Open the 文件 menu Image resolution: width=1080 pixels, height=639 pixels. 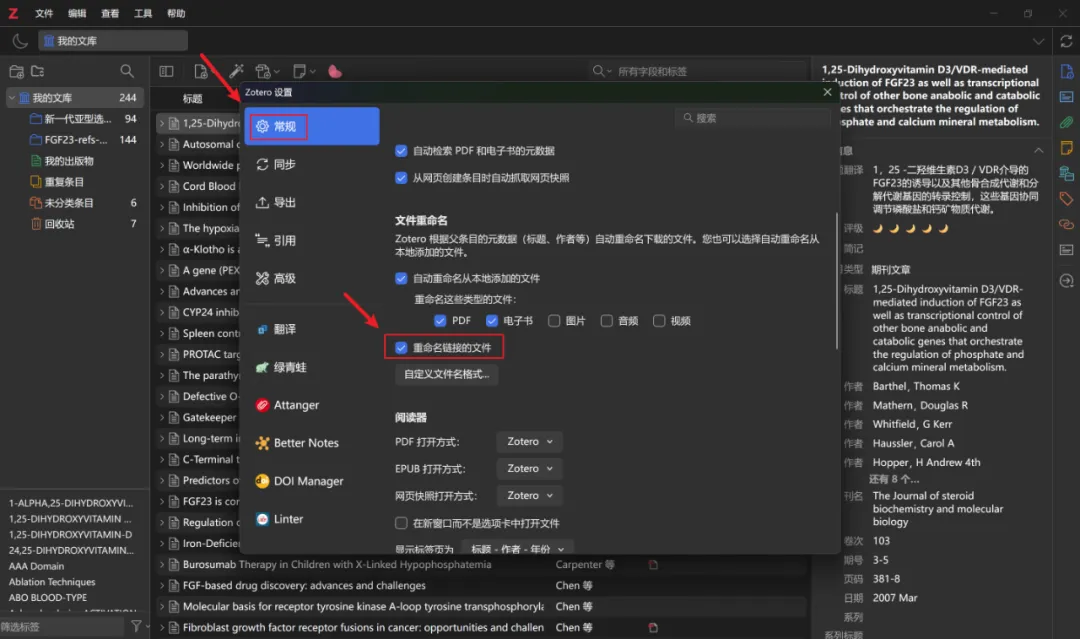pyautogui.click(x=44, y=13)
